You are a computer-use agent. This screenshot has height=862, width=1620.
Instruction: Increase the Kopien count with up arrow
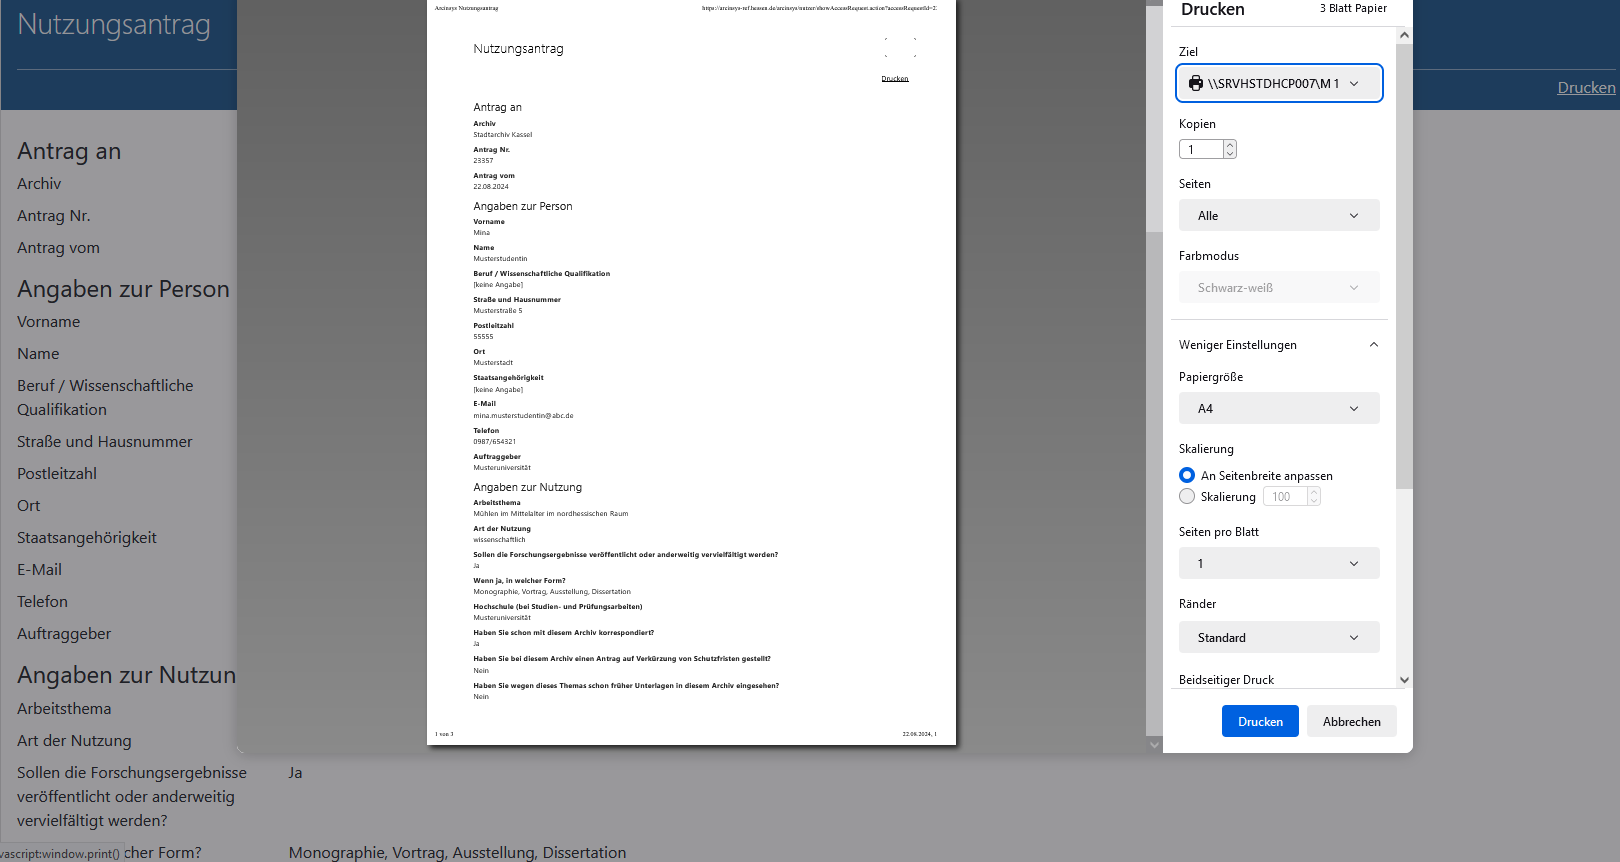(x=1230, y=145)
